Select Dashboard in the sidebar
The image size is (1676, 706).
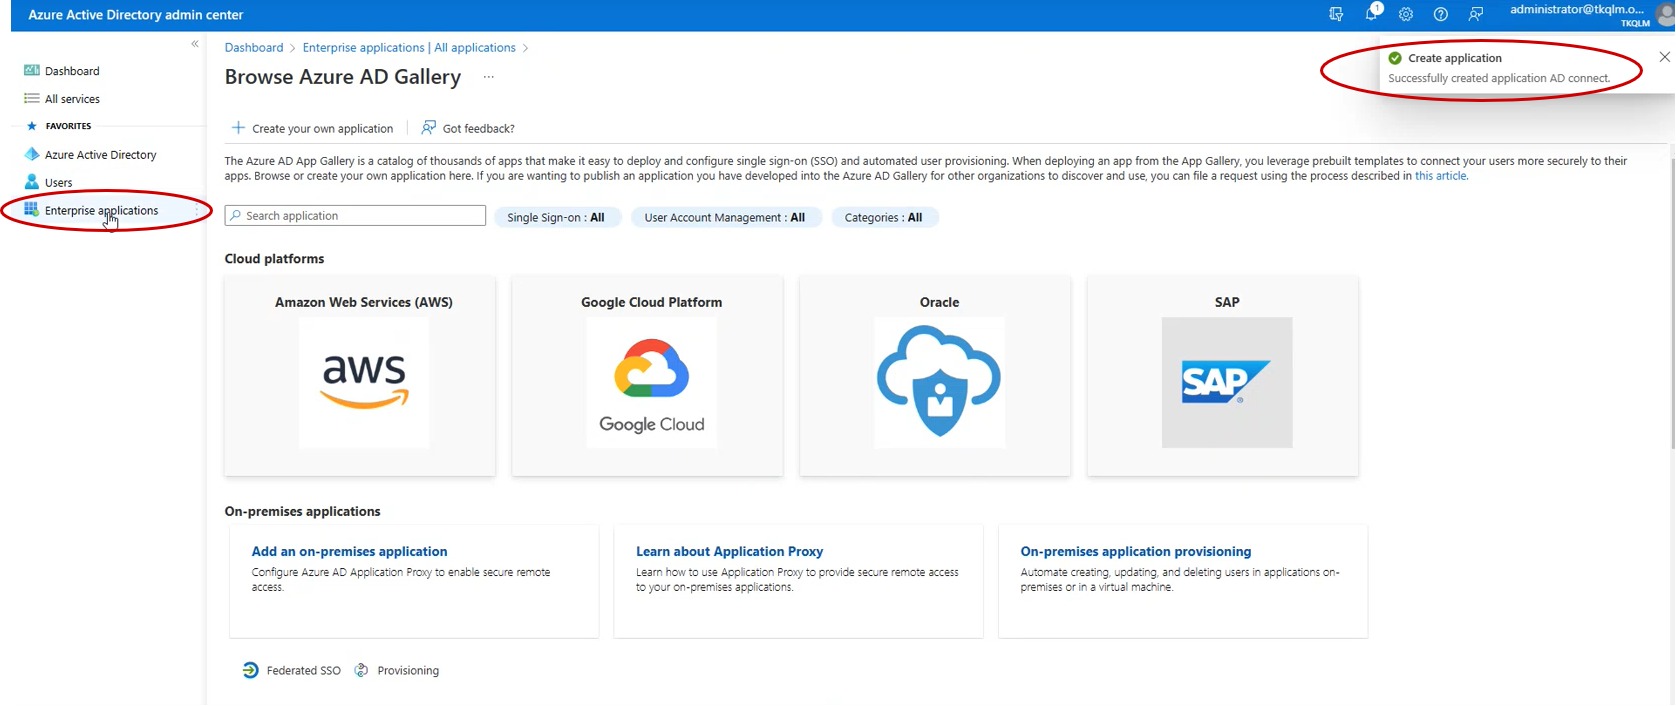click(72, 71)
